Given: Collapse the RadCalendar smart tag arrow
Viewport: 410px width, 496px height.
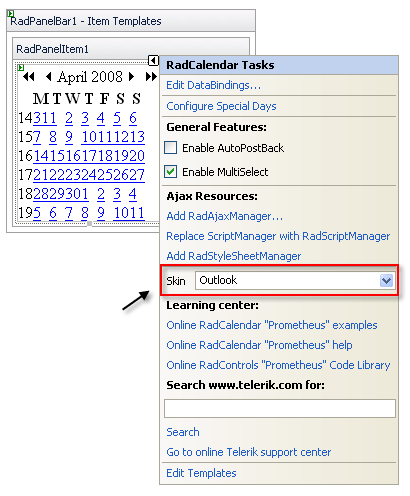Looking at the screenshot, I should tap(153, 61).
